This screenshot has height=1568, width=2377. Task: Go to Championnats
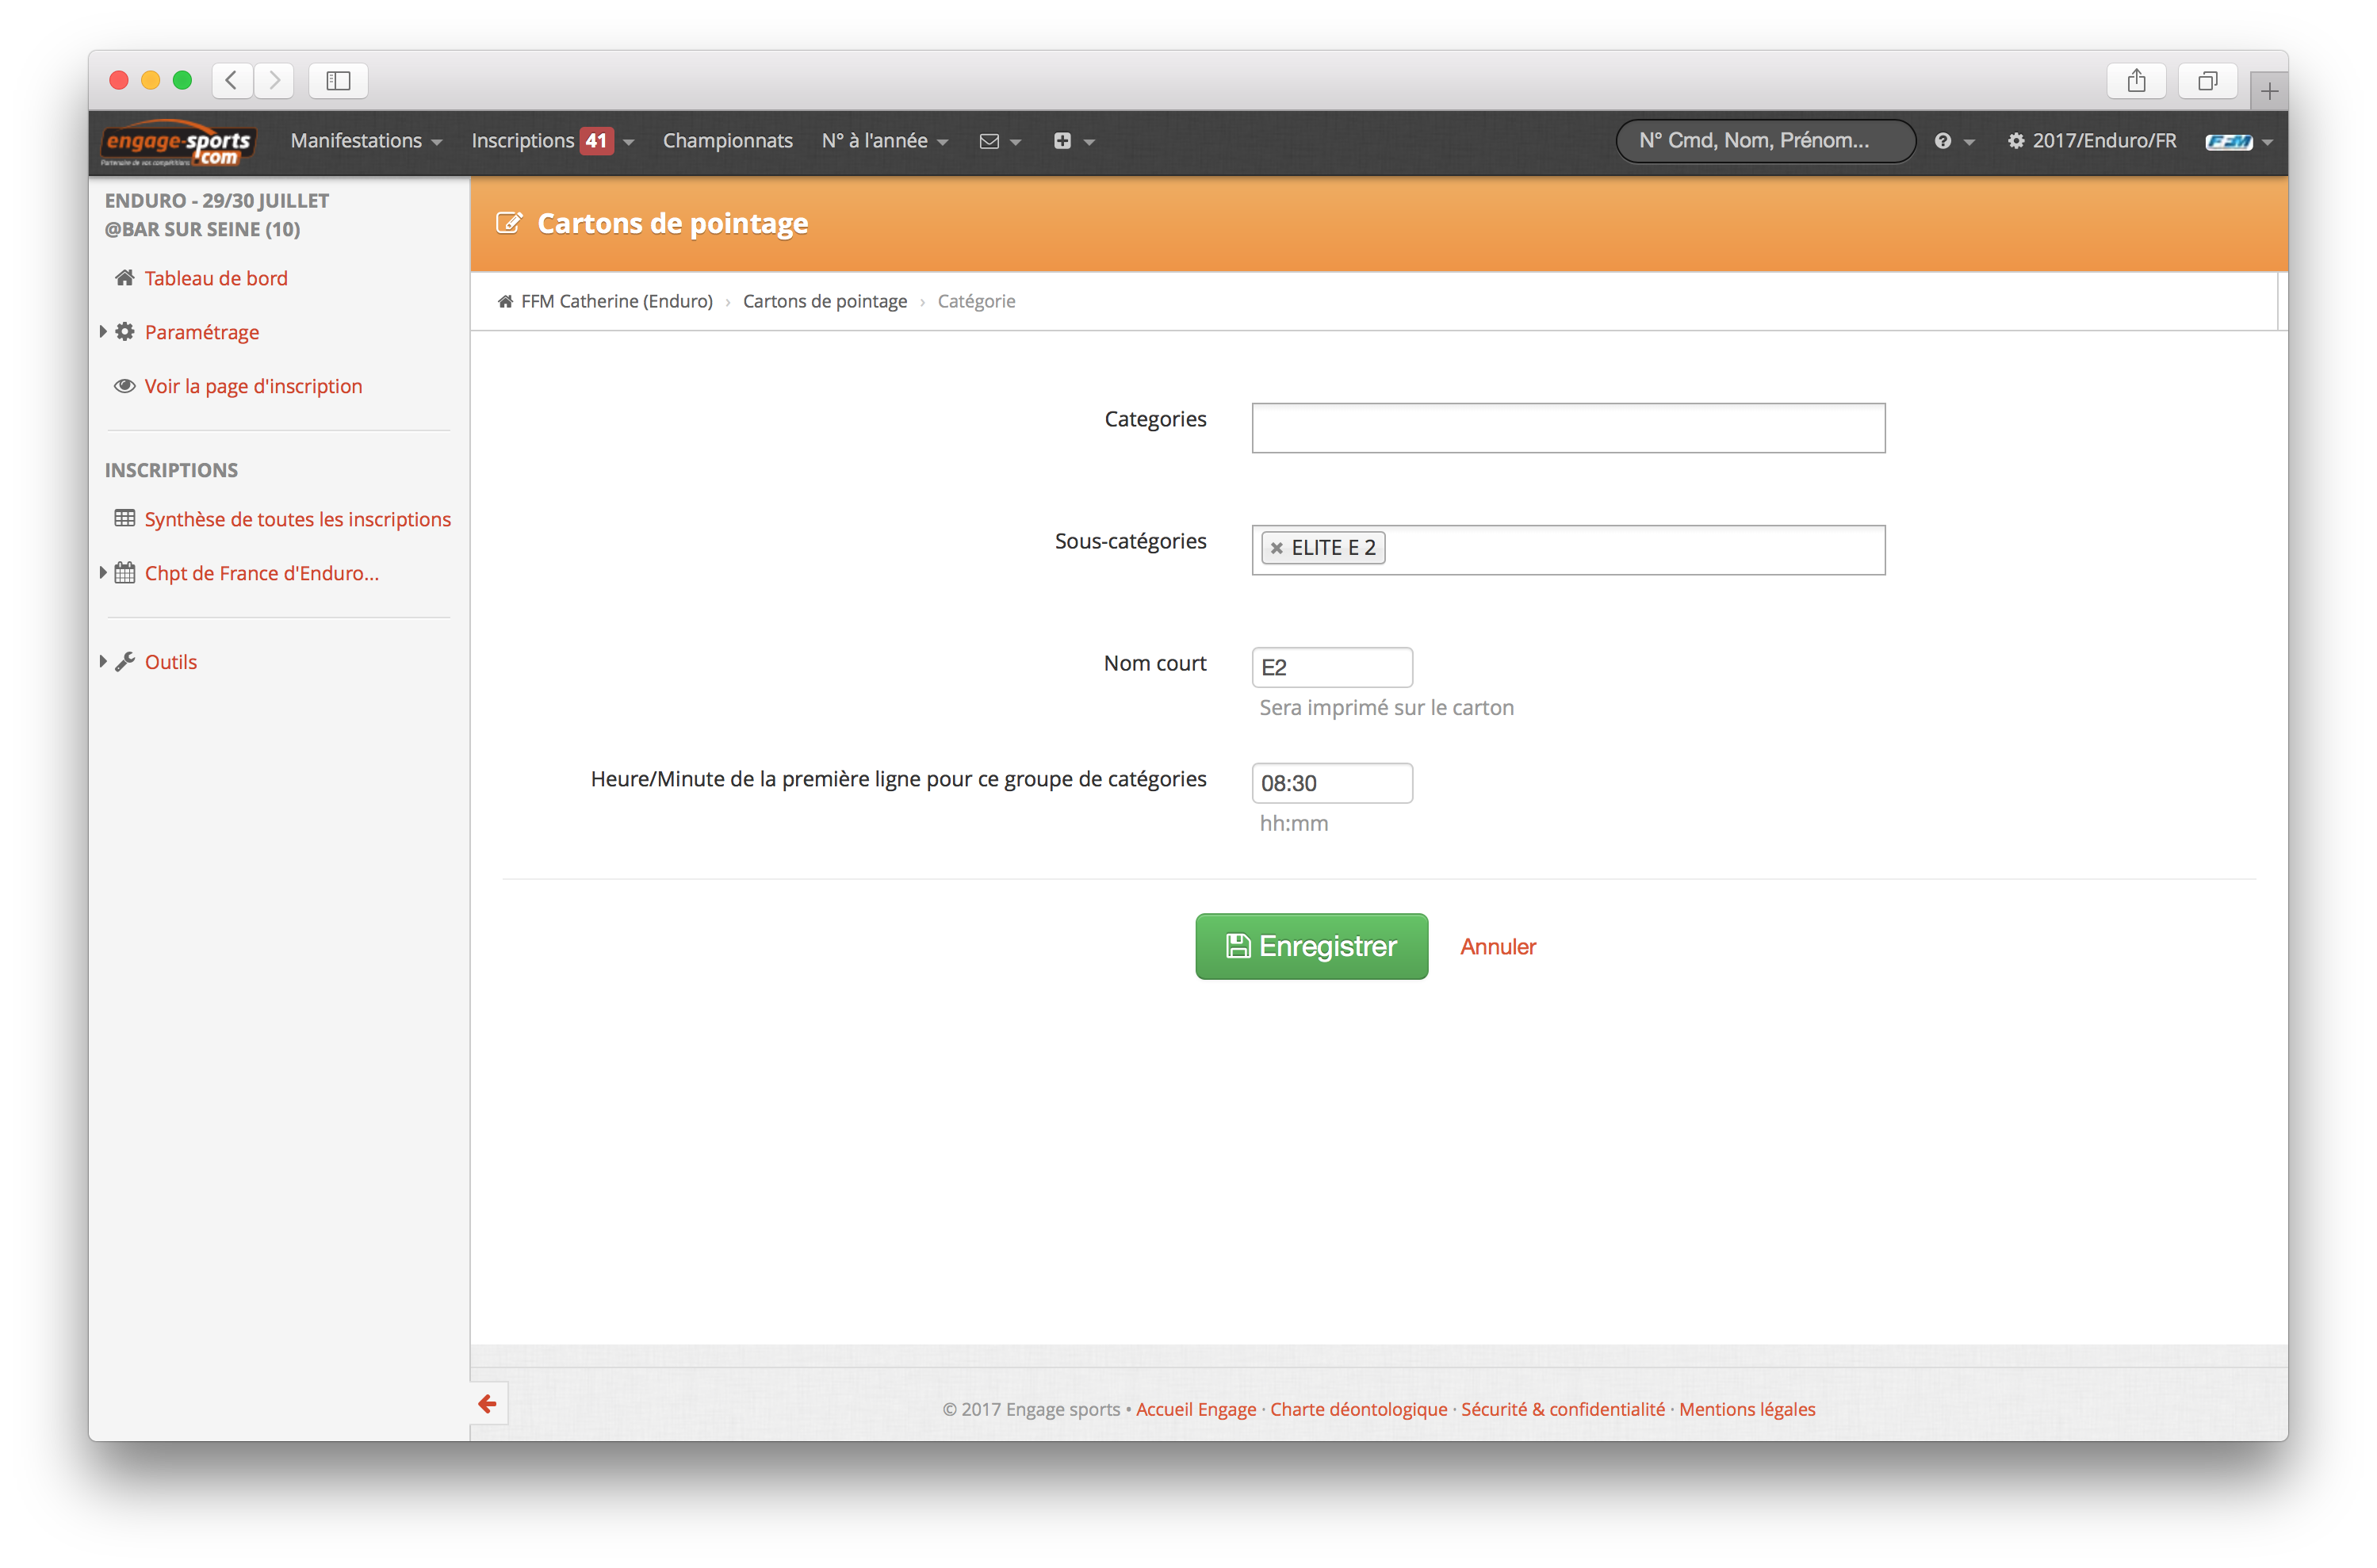727,141
